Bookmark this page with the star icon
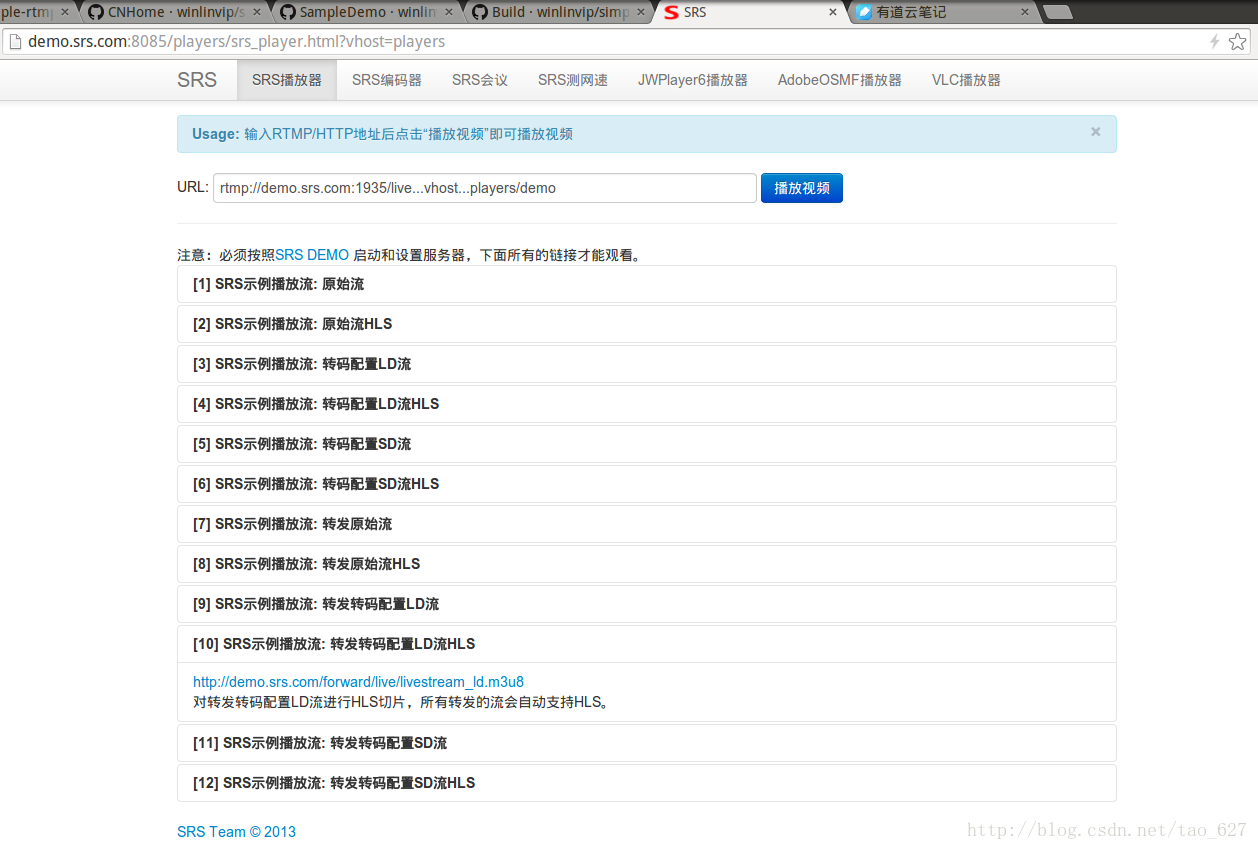This screenshot has height=850, width=1258. [1237, 42]
